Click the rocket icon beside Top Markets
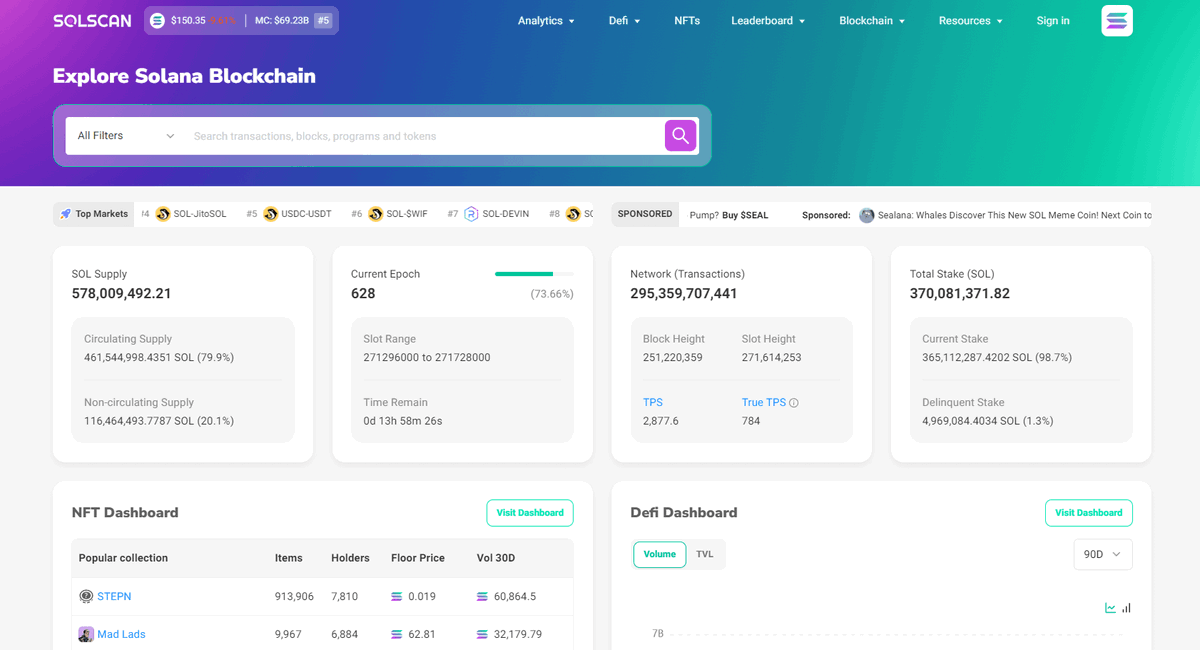This screenshot has height=650, width=1200. [x=65, y=214]
